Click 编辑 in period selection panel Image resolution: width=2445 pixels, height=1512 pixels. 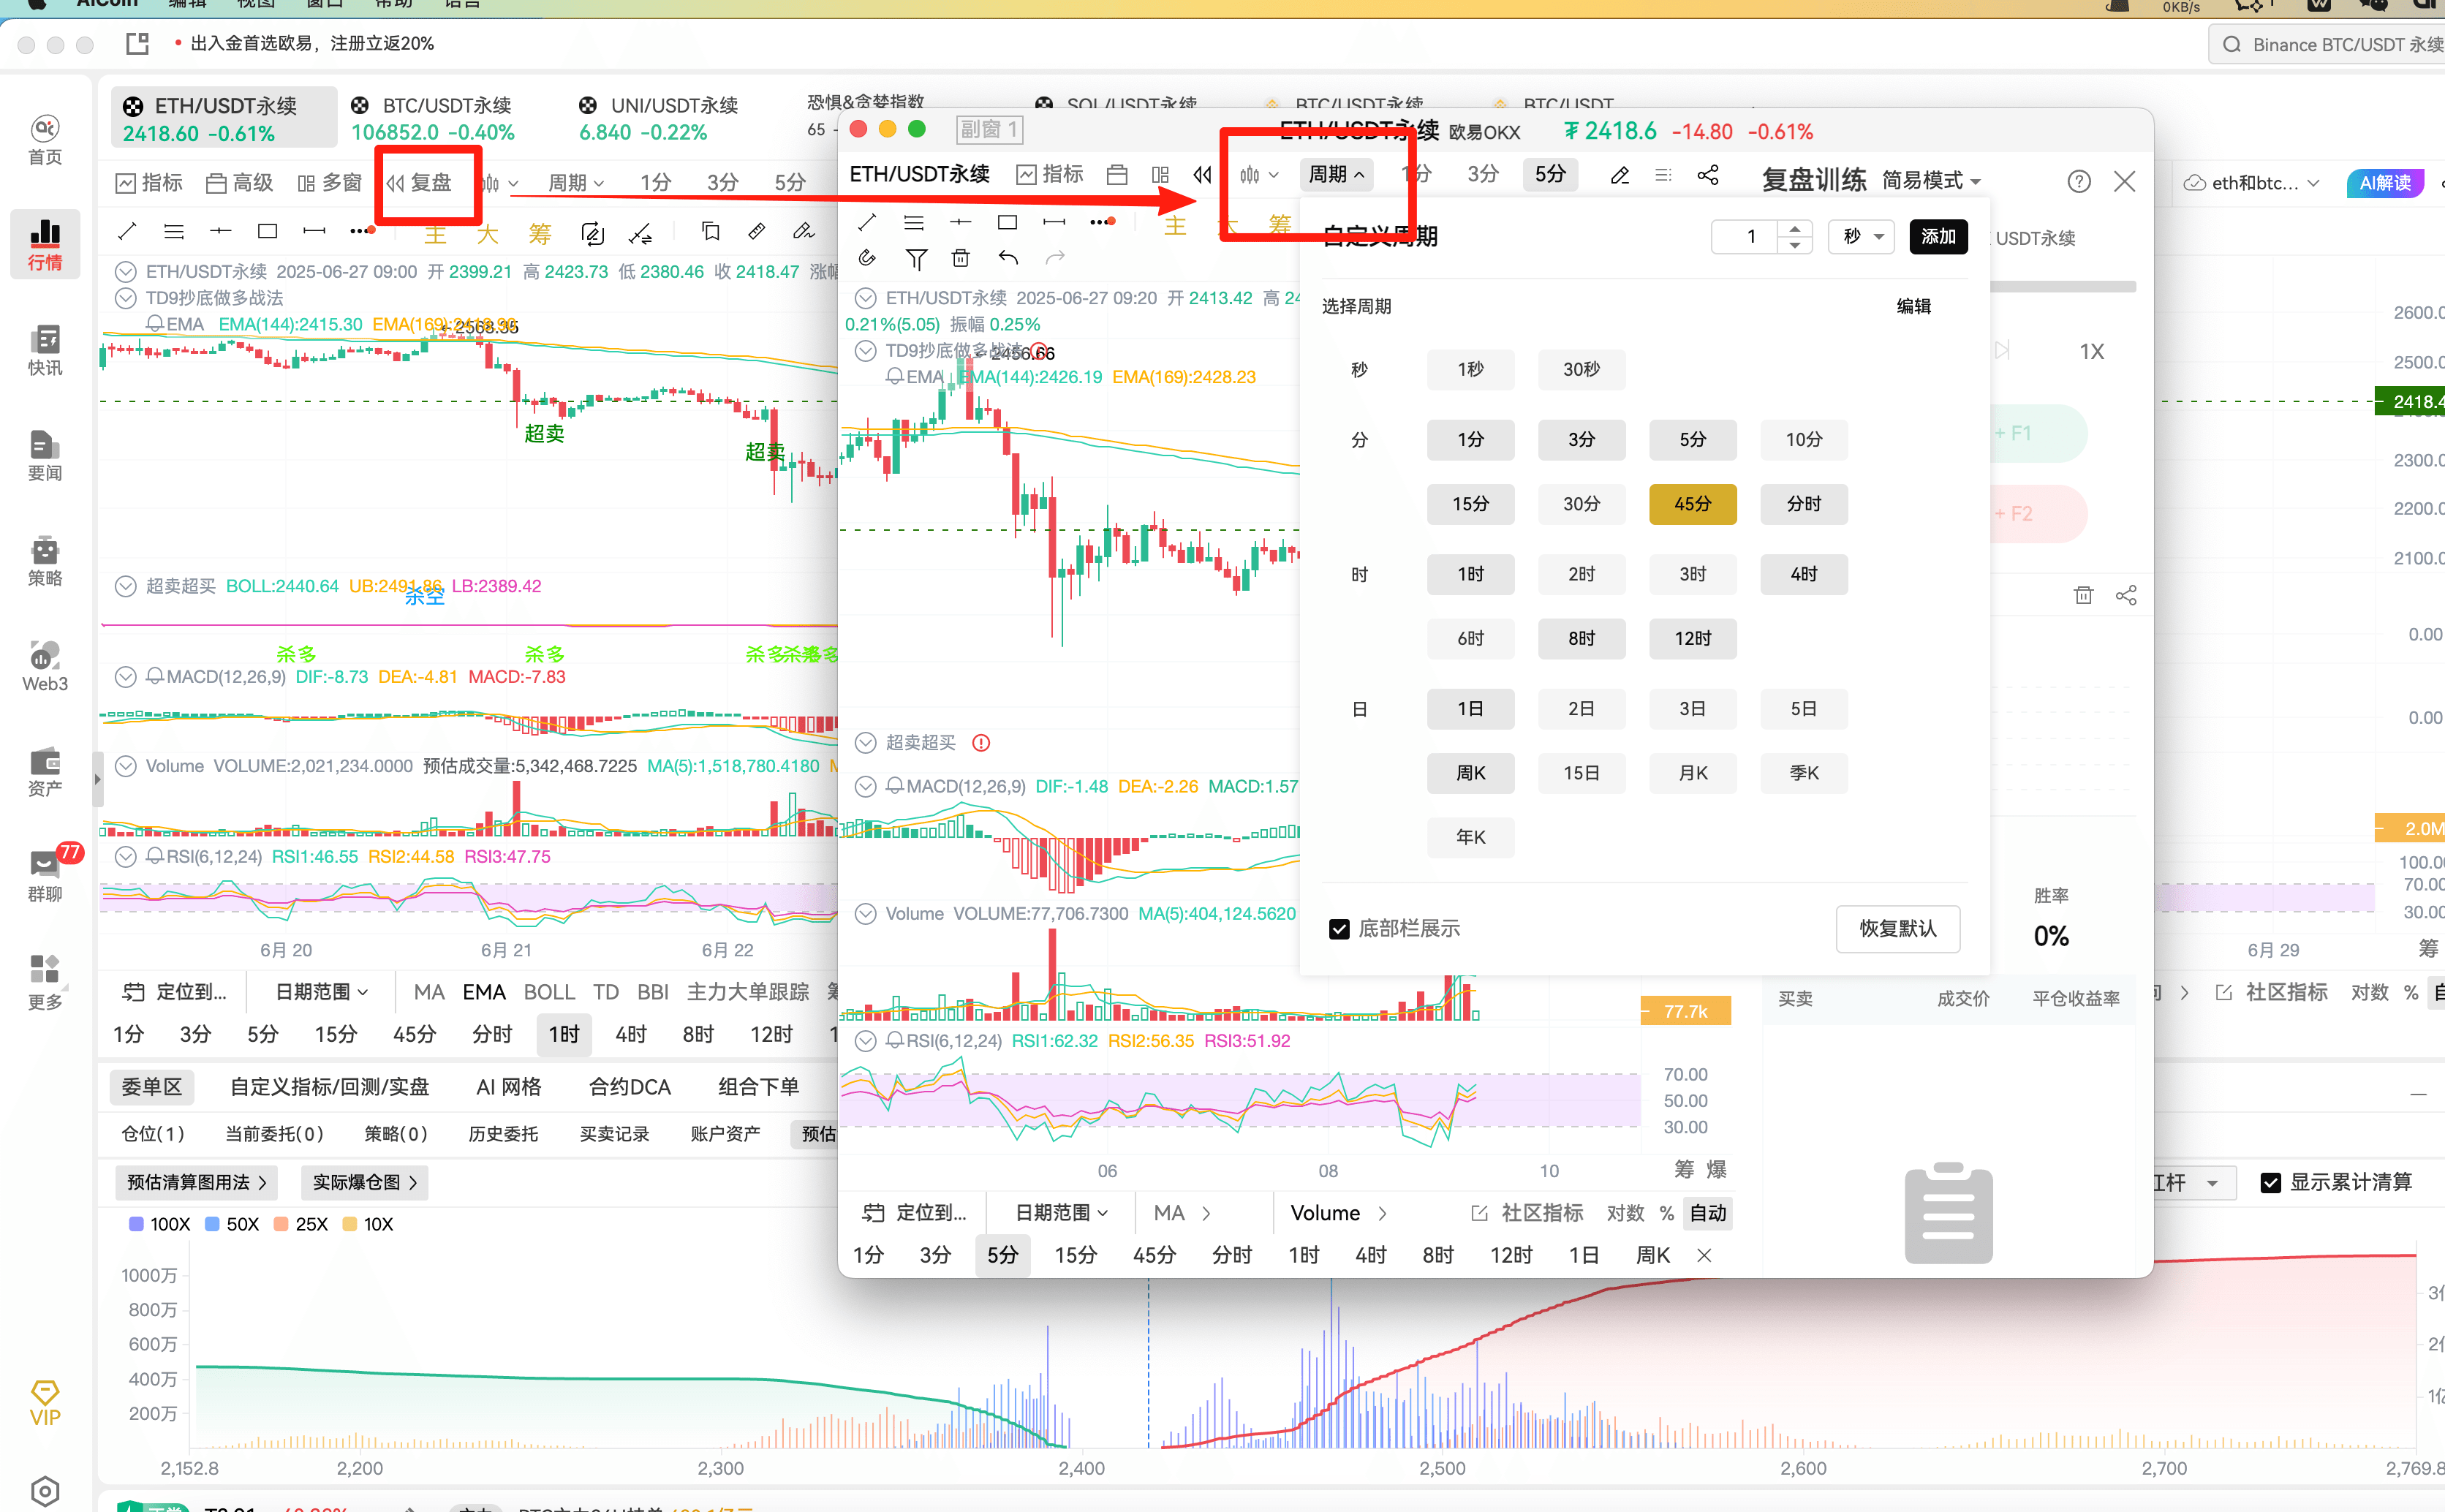point(1914,306)
